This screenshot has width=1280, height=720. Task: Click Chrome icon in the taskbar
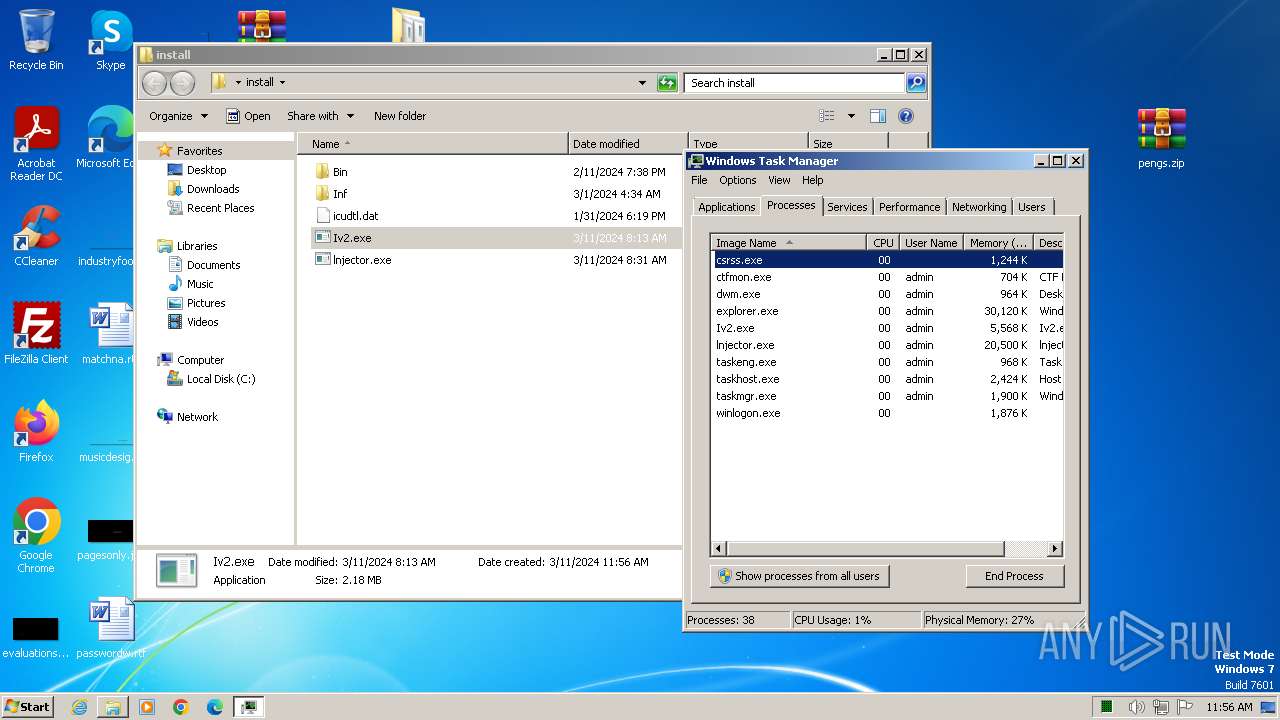point(180,707)
